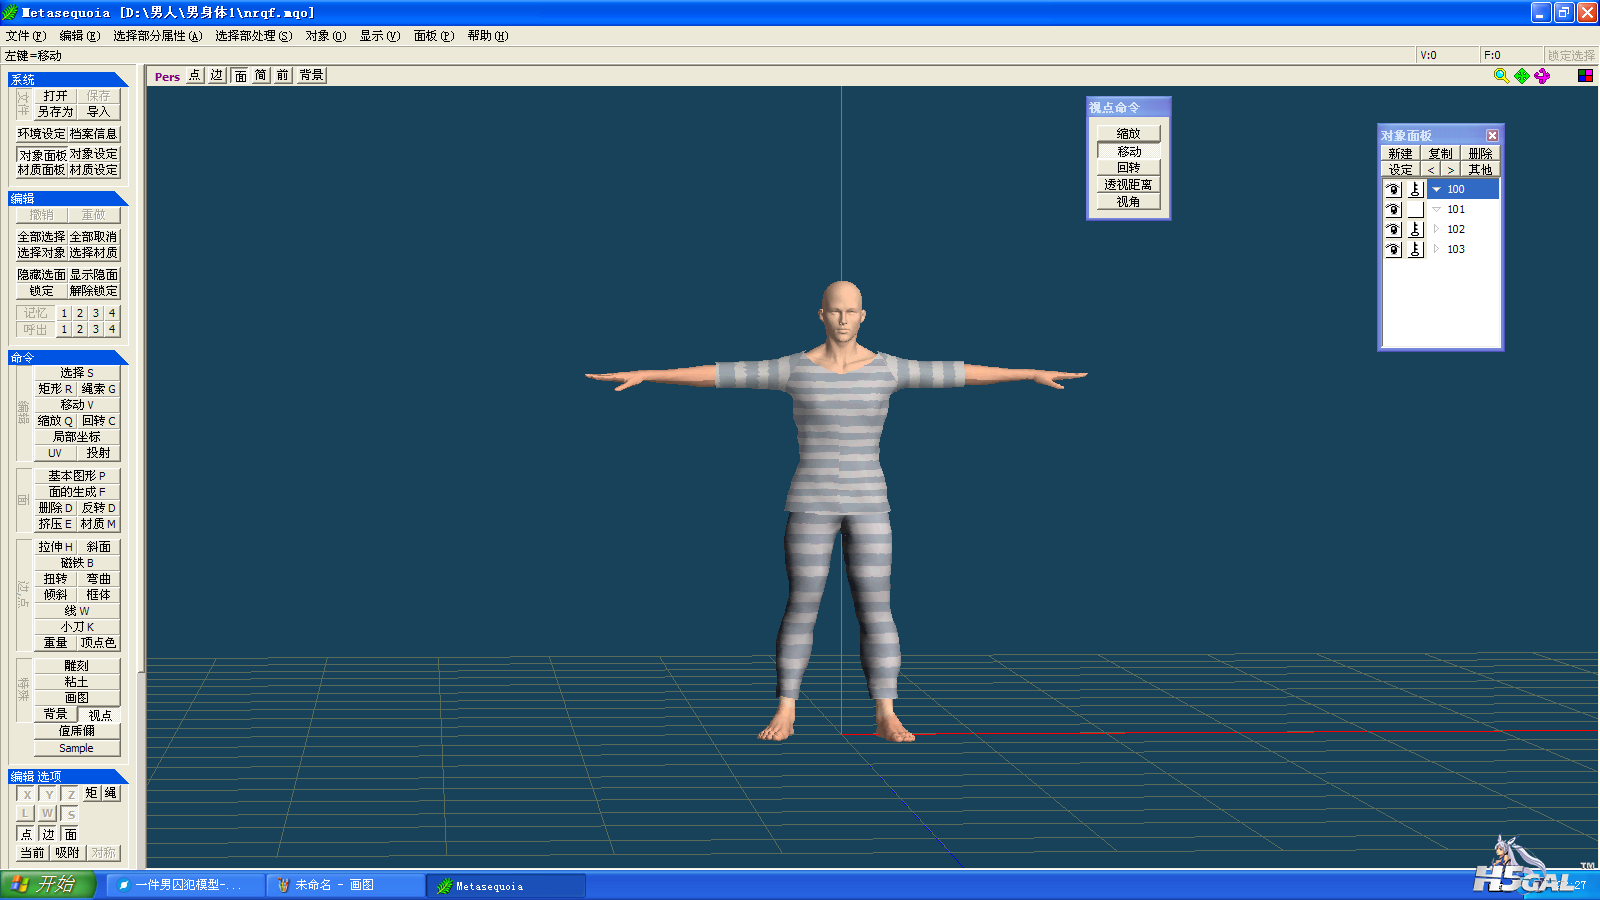The image size is (1600, 900).
Task: Click the 新建 button in object panel
Action: pos(1400,154)
